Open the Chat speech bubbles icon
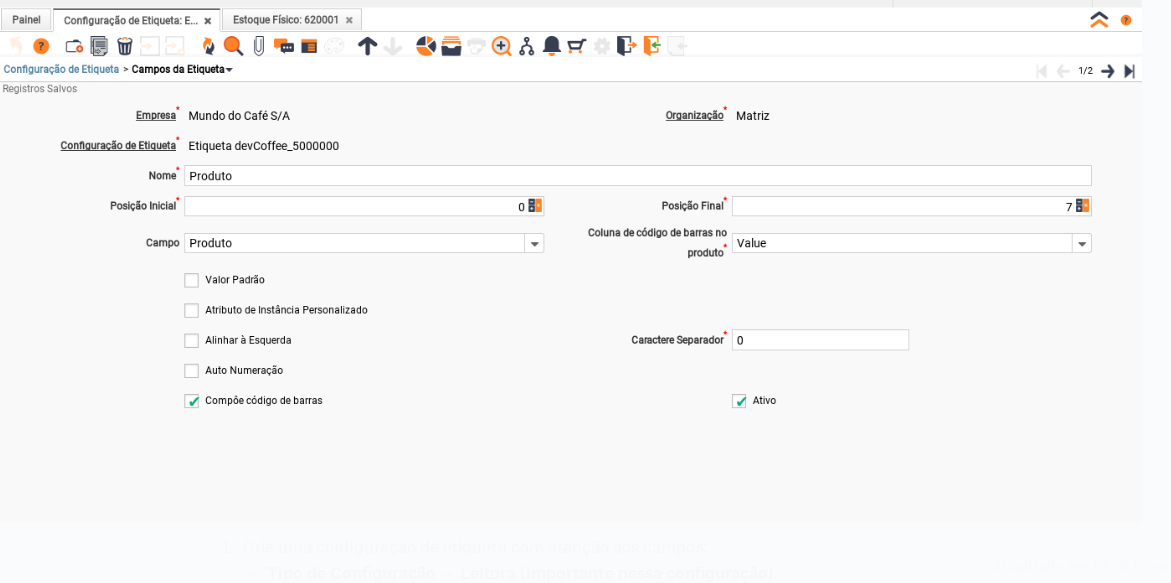 point(284,46)
